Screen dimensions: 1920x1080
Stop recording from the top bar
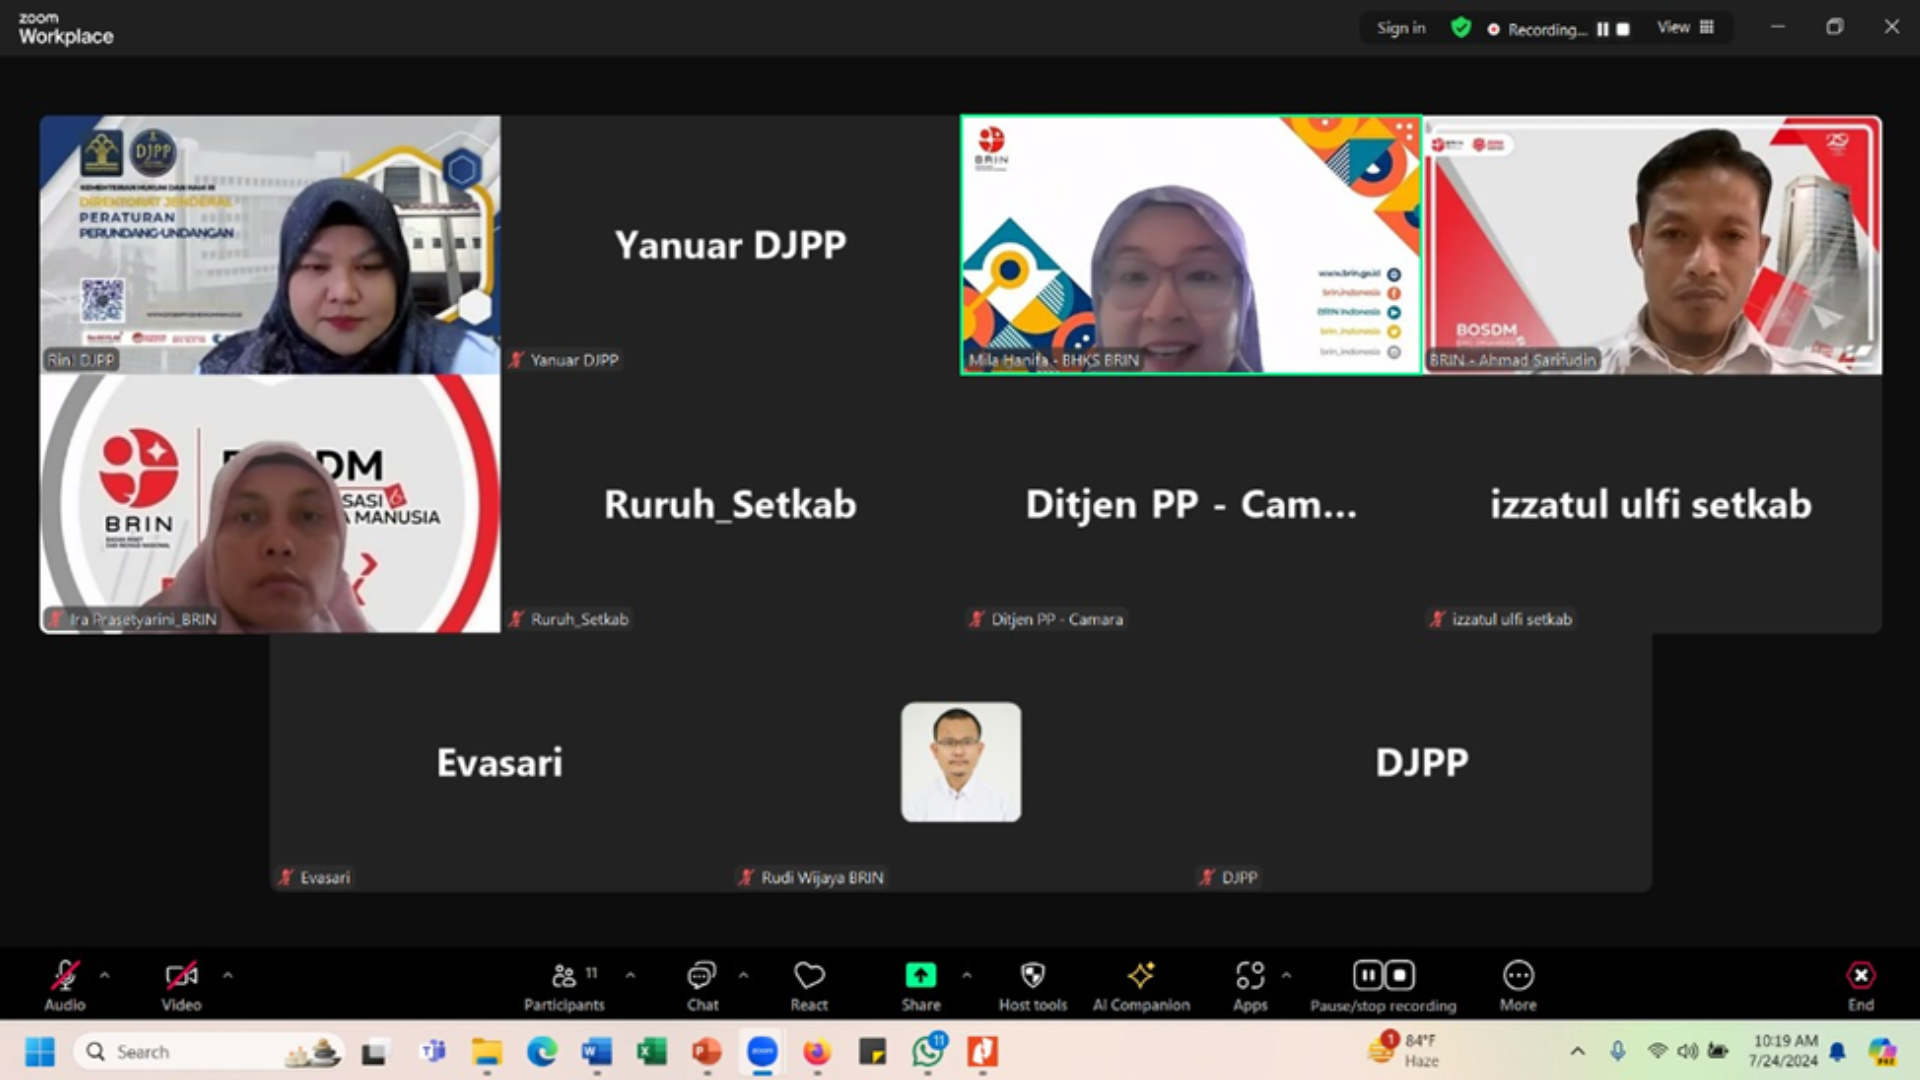[x=1623, y=29]
